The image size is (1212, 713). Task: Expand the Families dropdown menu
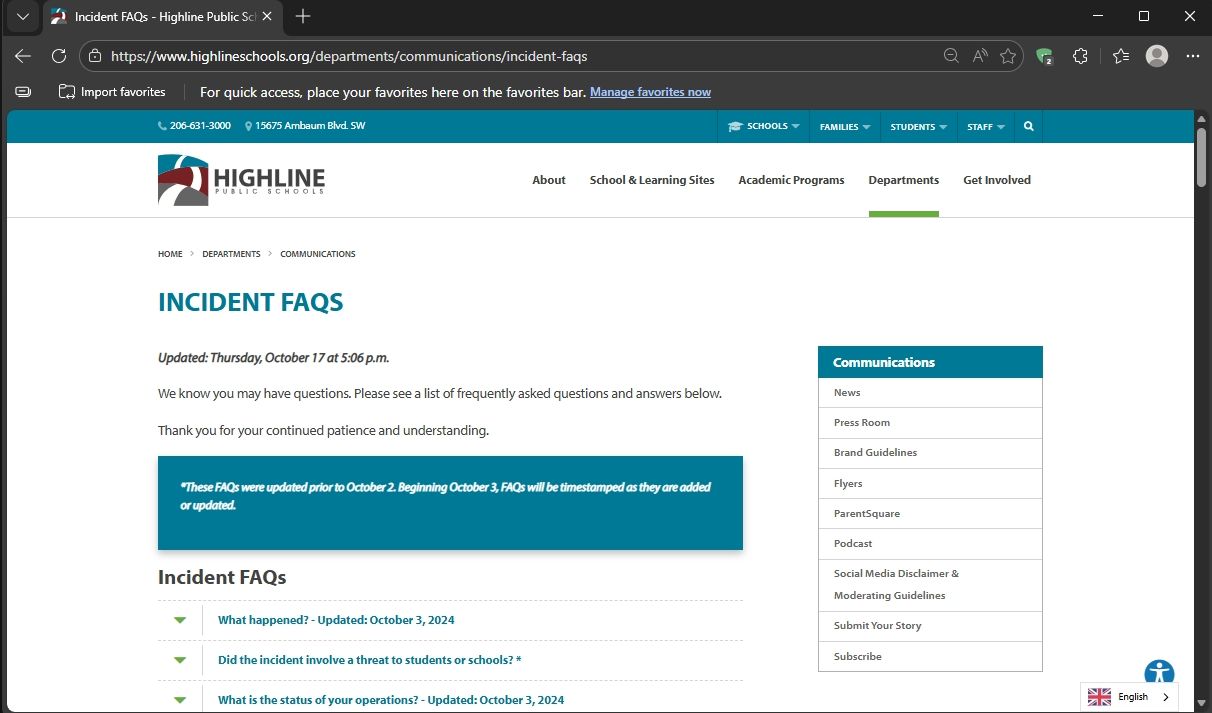[845, 127]
